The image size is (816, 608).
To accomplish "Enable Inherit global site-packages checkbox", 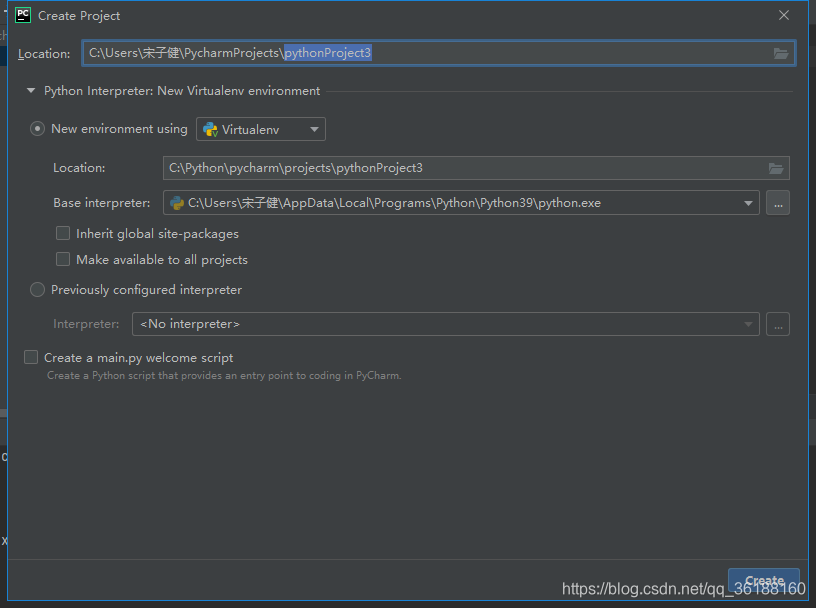I will [63, 233].
